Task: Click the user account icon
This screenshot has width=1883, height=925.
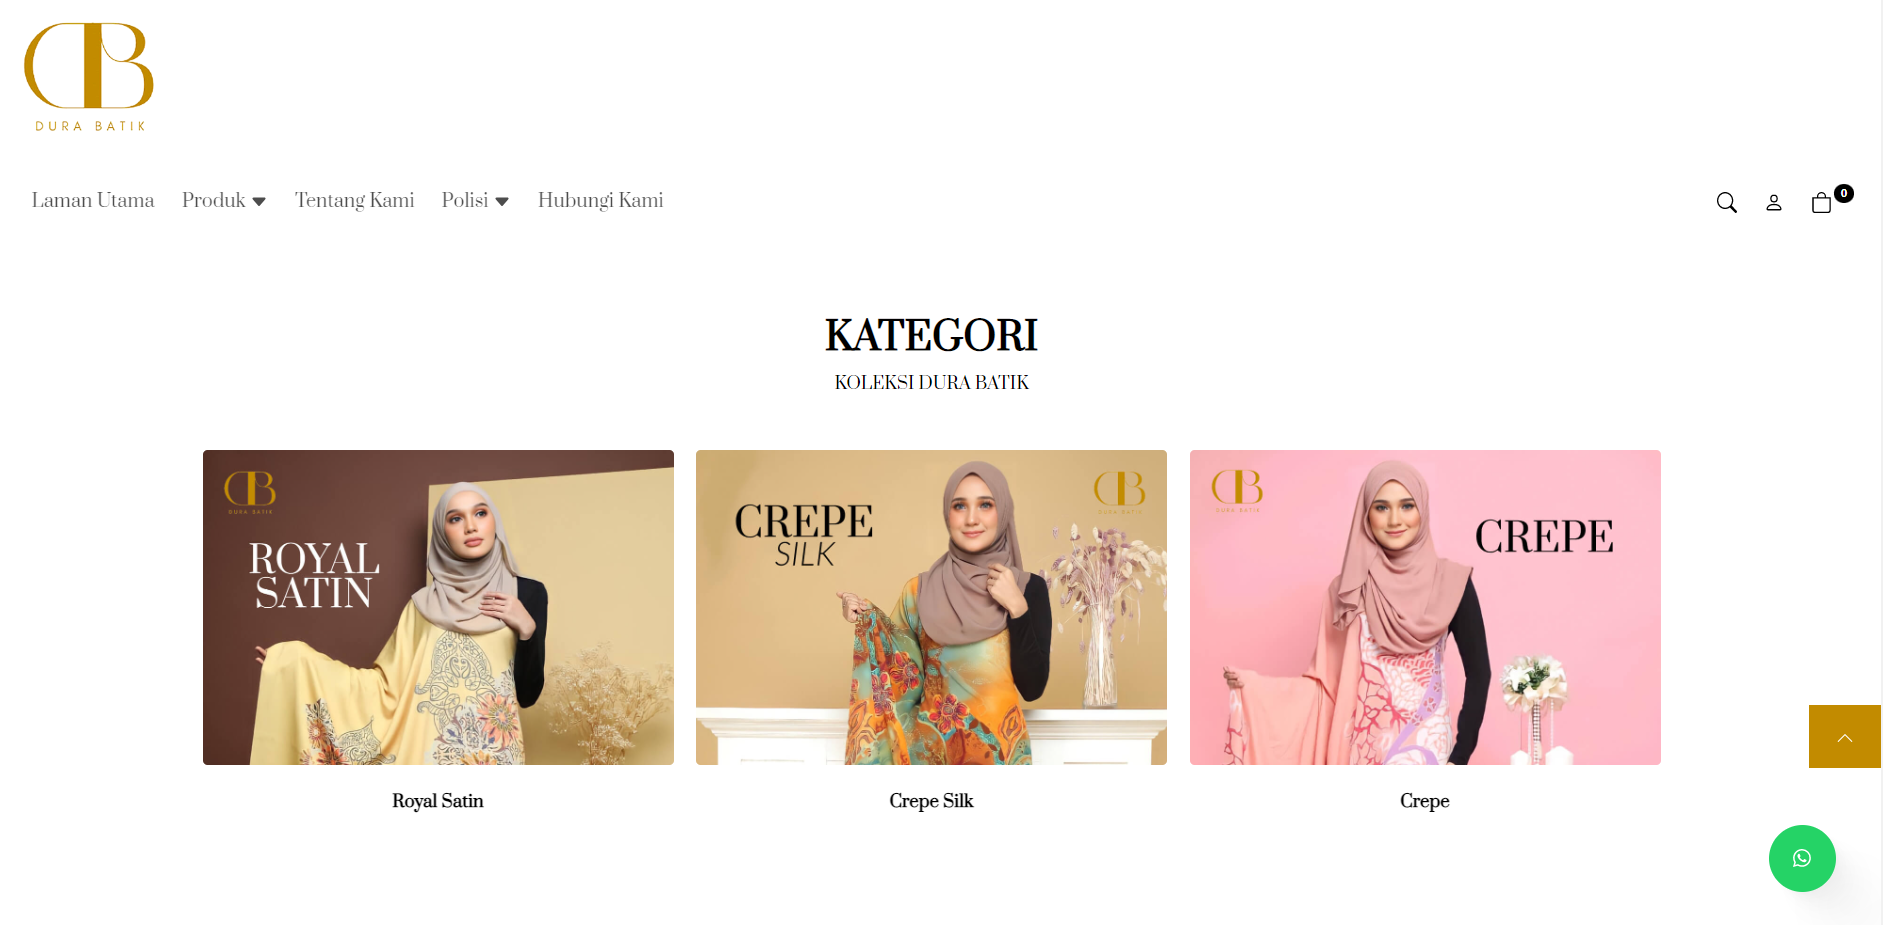Action: tap(1774, 203)
